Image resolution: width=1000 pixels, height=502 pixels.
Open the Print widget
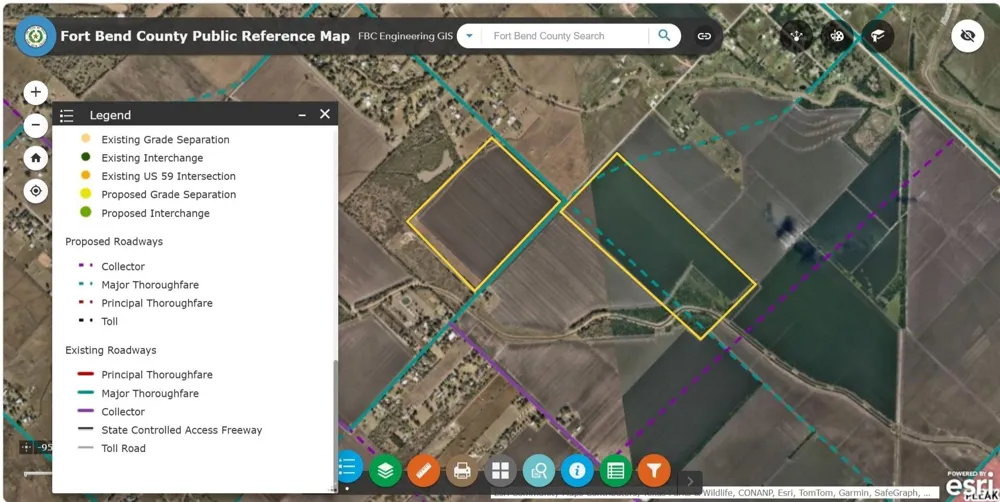tap(462, 471)
